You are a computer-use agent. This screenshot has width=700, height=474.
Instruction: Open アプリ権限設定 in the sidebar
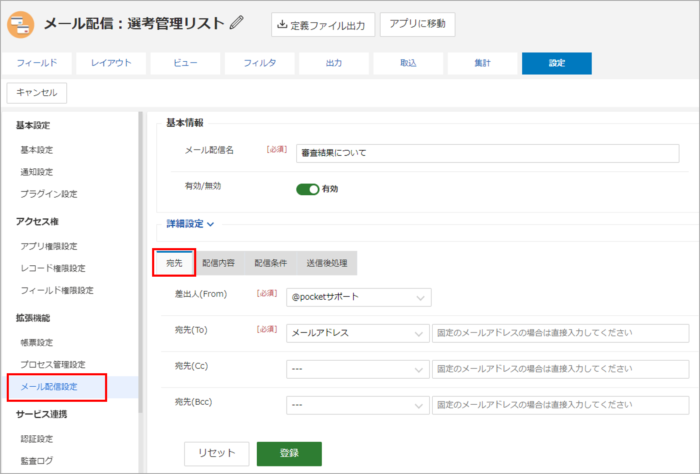point(49,246)
